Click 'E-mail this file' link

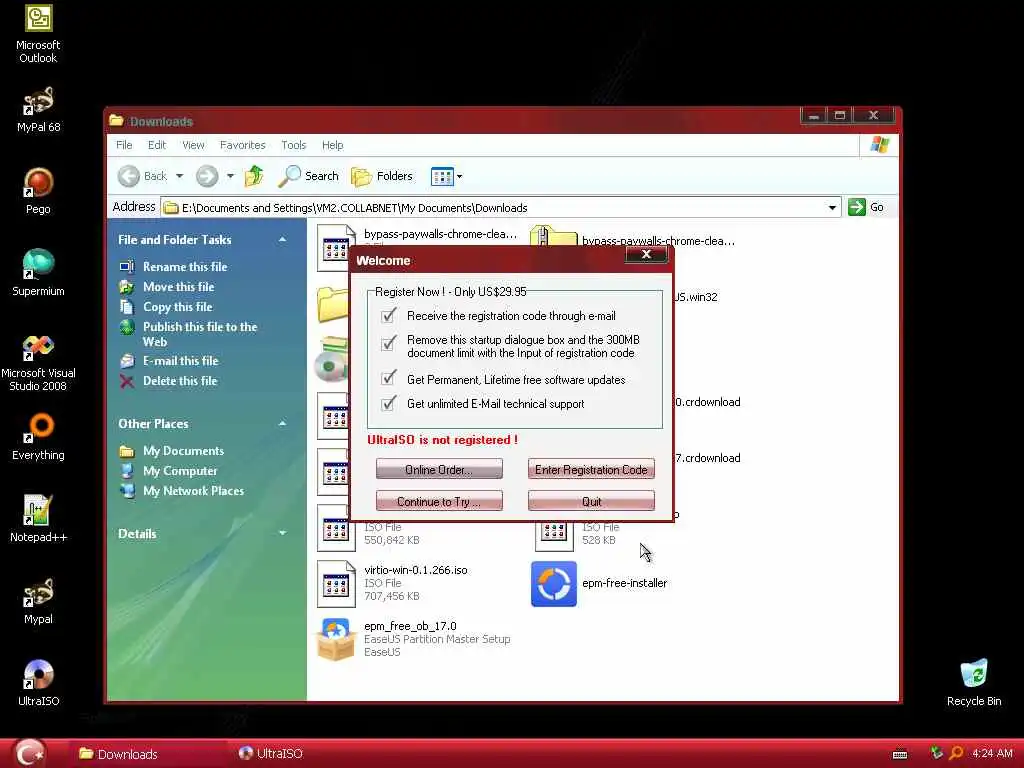pyautogui.click(x=180, y=360)
